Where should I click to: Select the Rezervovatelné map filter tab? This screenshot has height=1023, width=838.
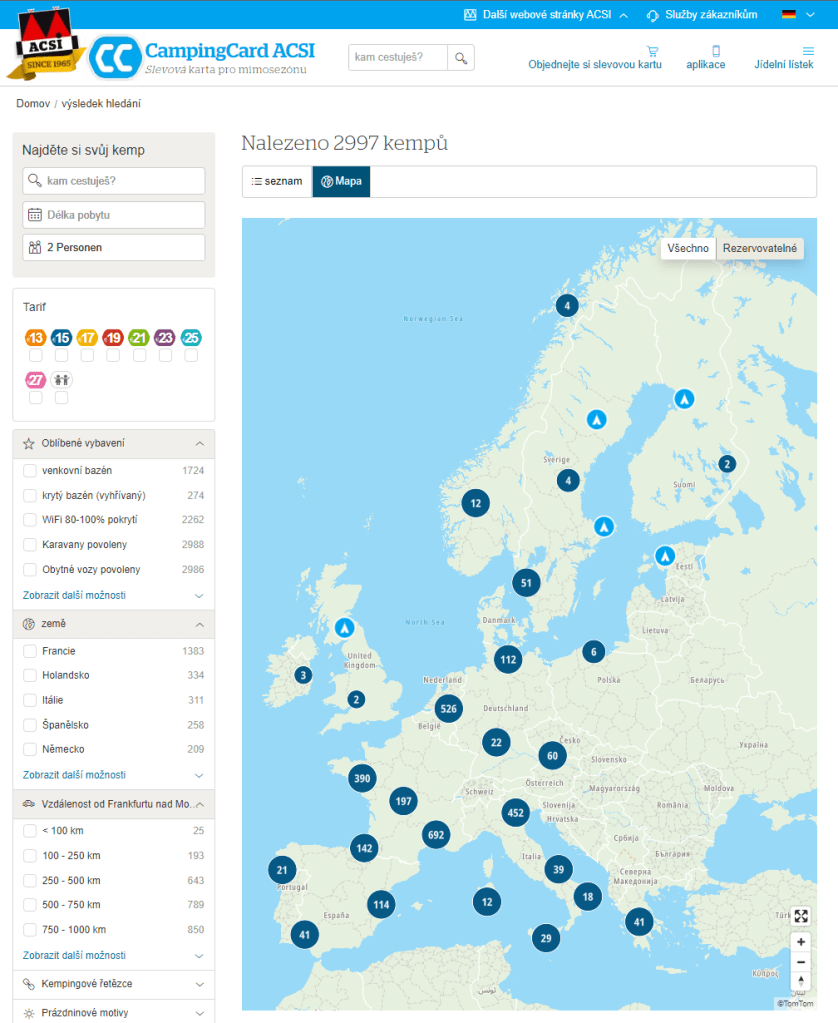tap(760, 248)
